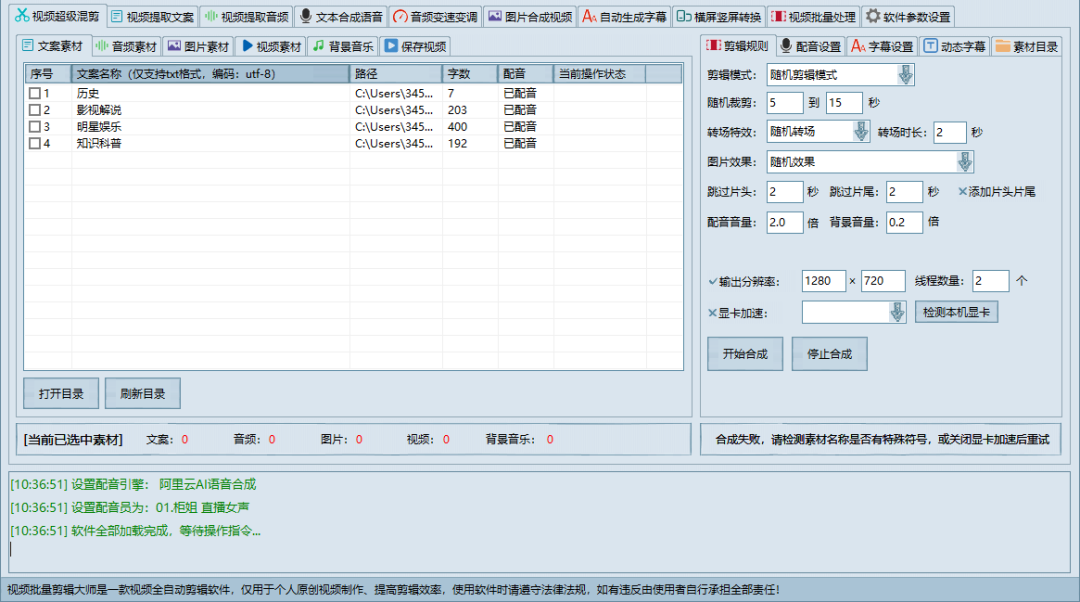The image size is (1080, 602).
Task: Click the play icon for 视频素材
Action: pos(246,46)
